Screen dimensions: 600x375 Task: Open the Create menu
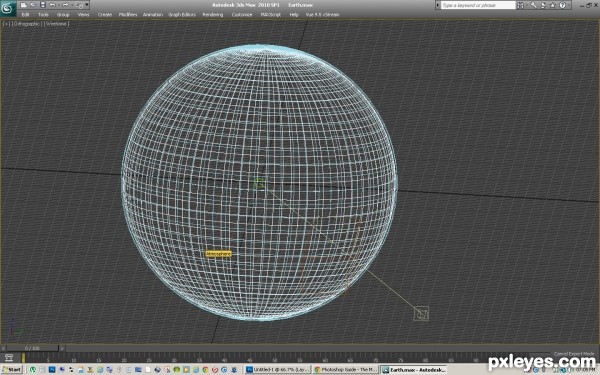point(104,15)
